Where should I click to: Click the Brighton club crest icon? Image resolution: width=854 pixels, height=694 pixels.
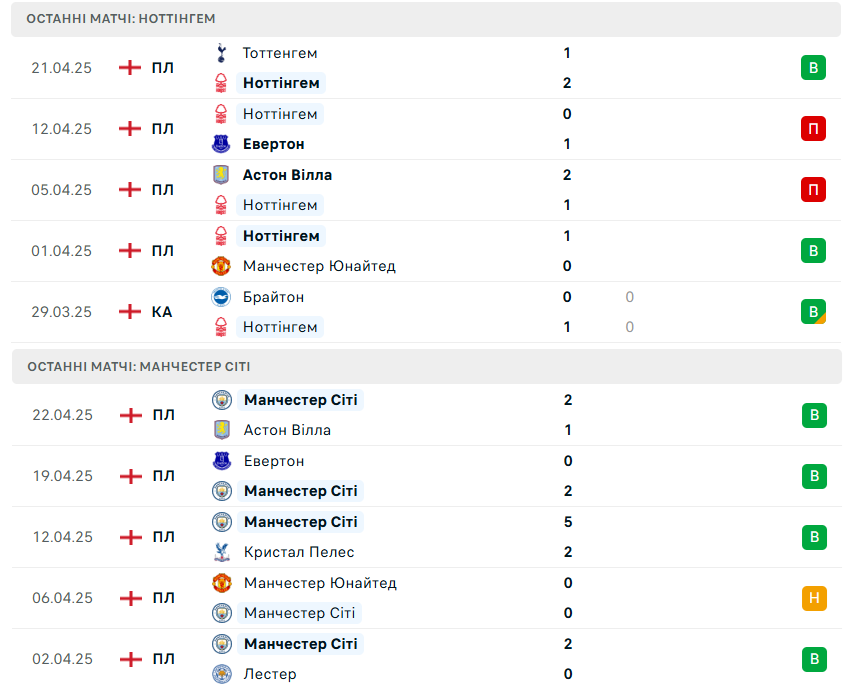pos(221,297)
